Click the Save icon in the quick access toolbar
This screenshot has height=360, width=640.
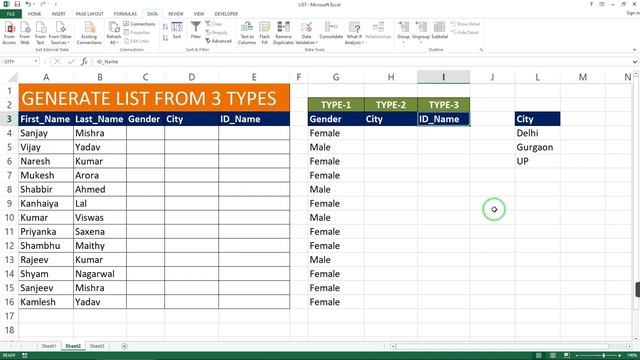click(17, 4)
